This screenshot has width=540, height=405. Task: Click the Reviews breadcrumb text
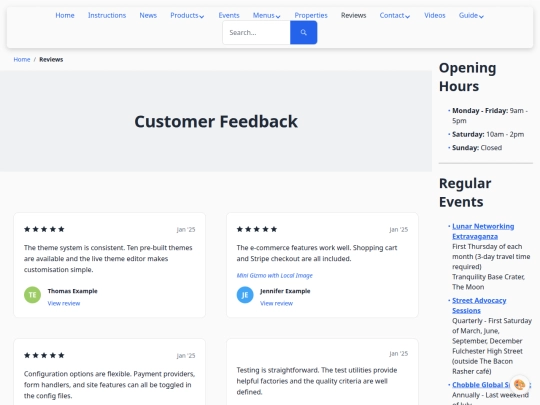(x=51, y=60)
